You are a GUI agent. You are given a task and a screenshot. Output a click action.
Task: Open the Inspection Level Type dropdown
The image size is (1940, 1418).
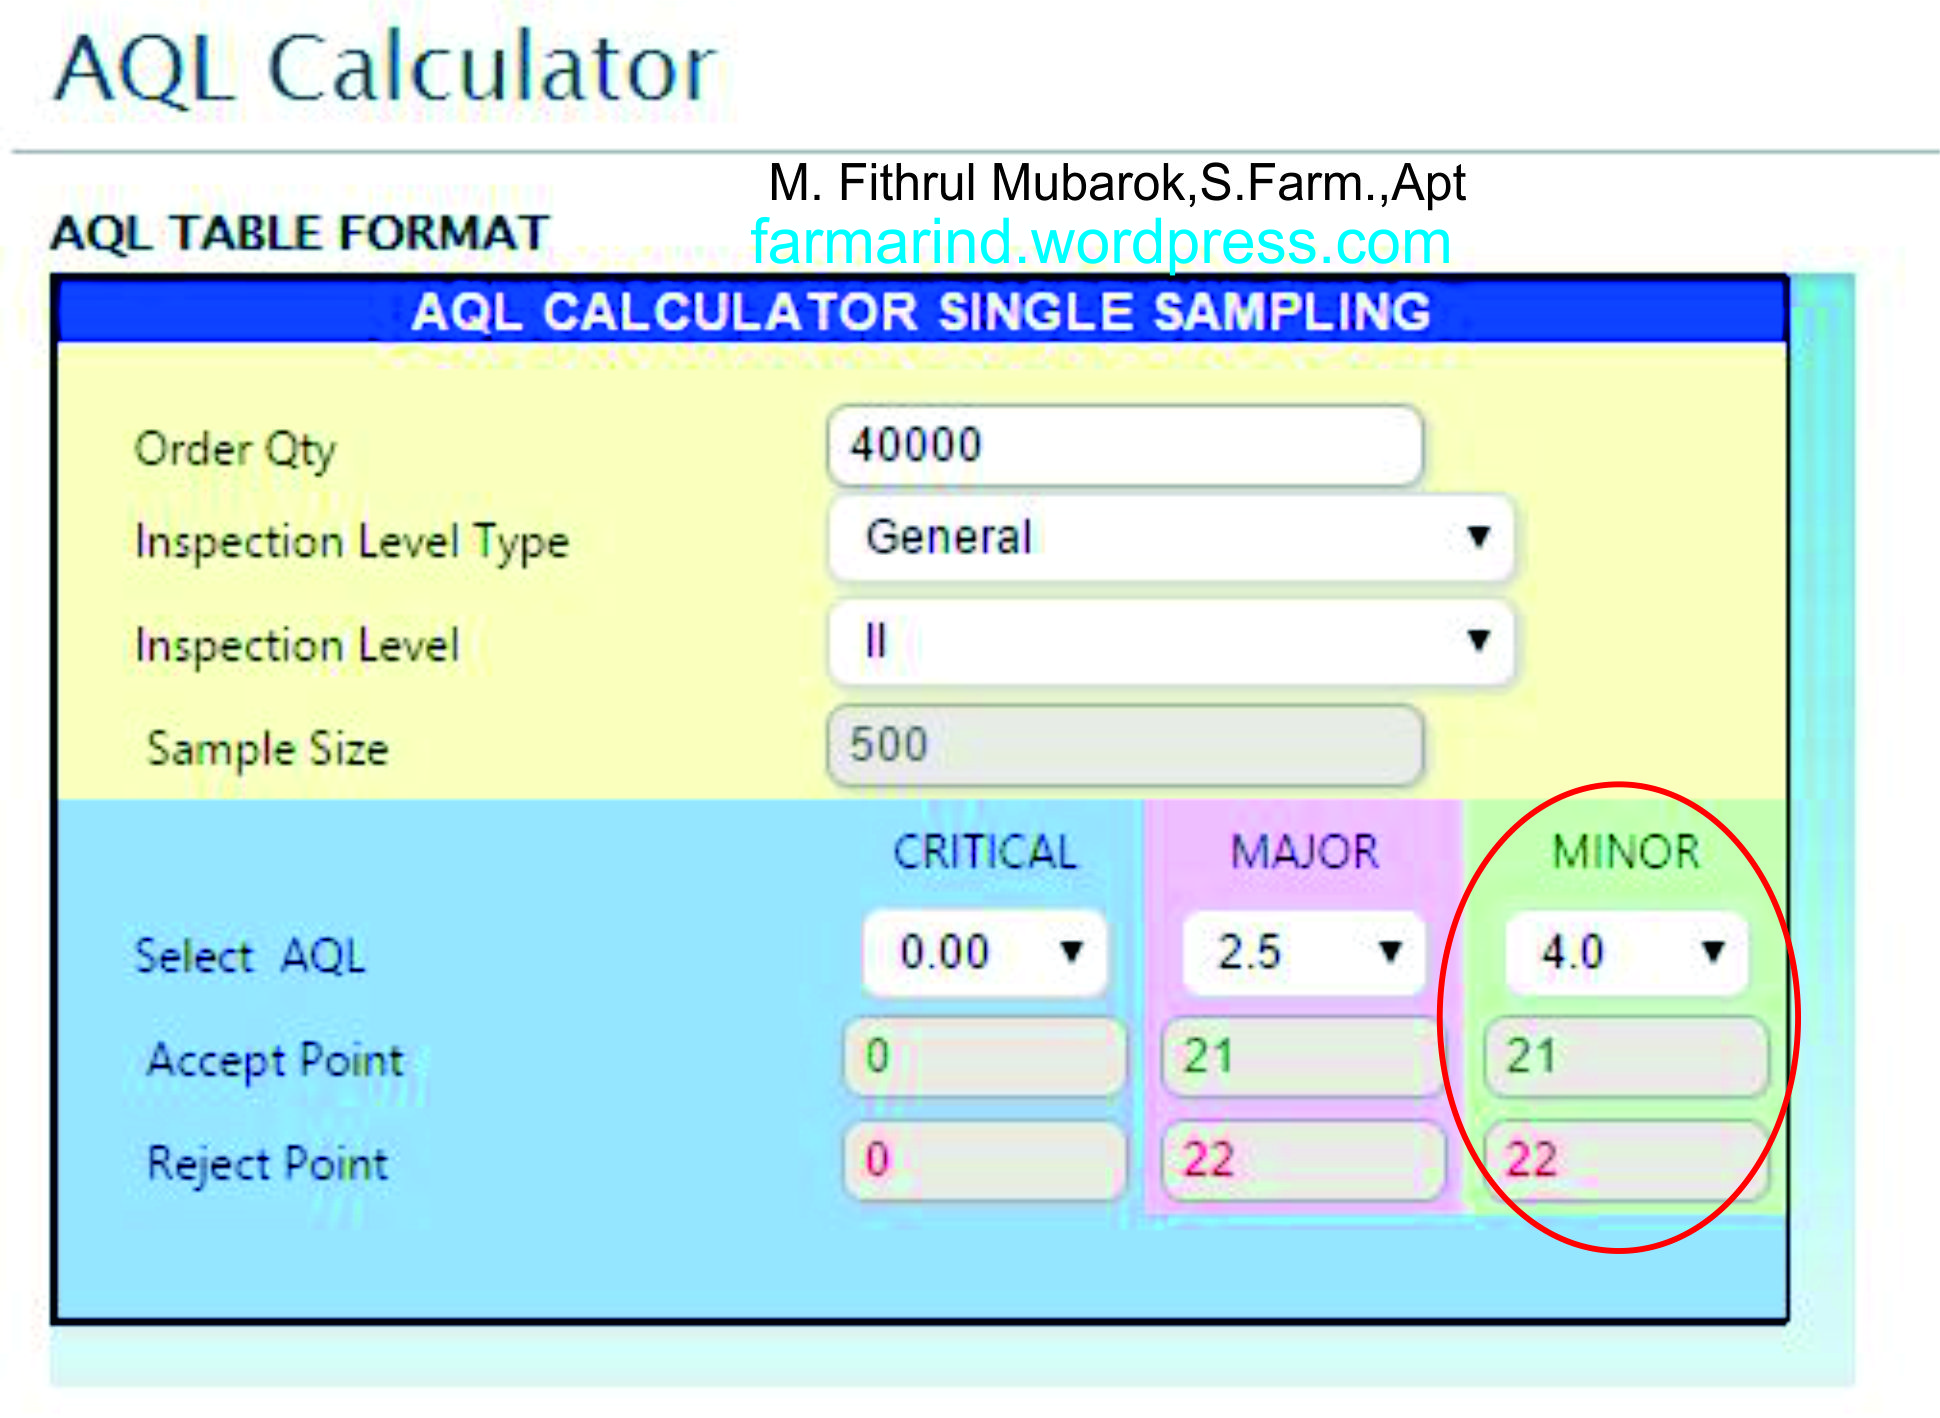(x=1170, y=538)
